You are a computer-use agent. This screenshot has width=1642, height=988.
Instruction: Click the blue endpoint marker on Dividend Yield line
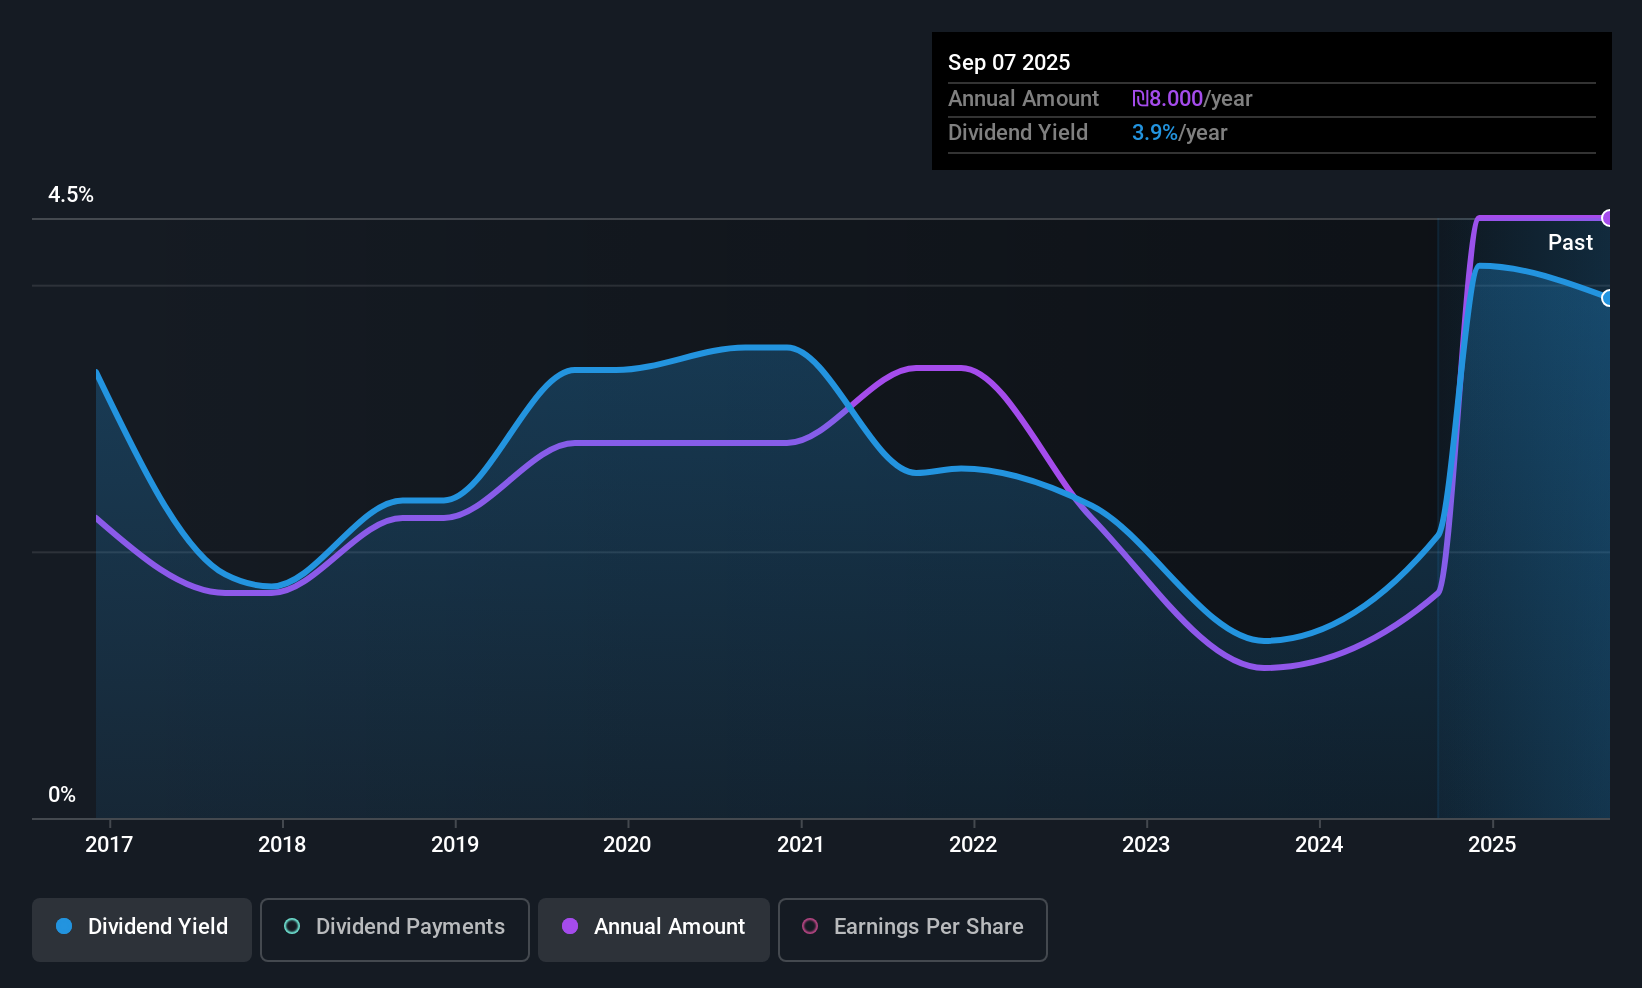coord(1607,298)
